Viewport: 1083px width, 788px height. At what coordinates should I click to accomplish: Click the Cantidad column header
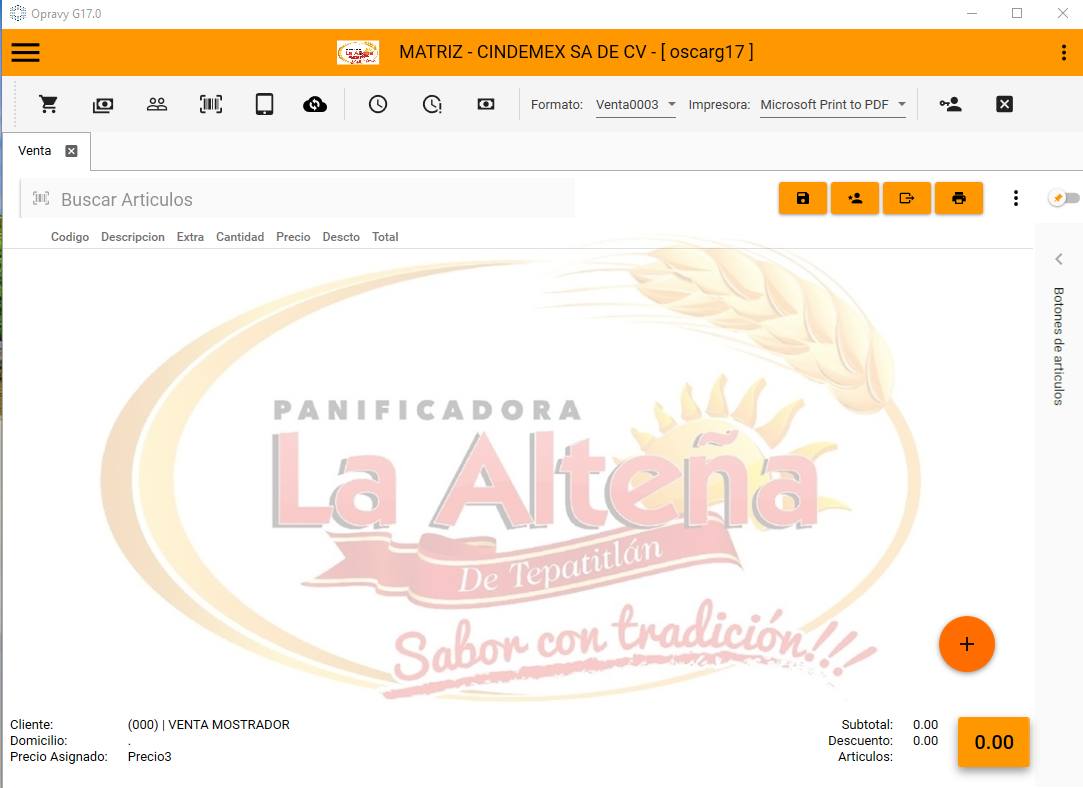tap(240, 237)
